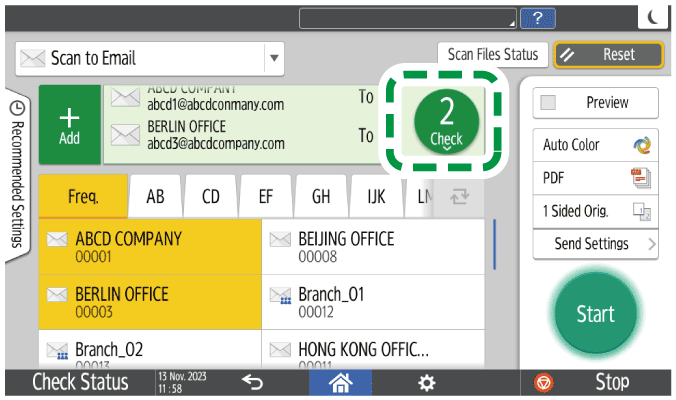
Task: Switch to the AB tab
Action: pos(155,197)
